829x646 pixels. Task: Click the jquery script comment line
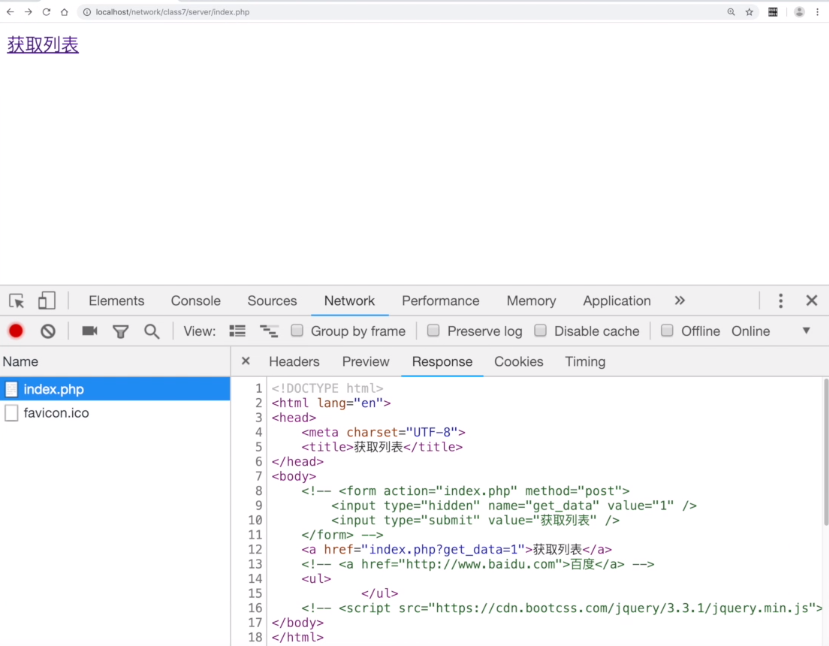click(562, 608)
